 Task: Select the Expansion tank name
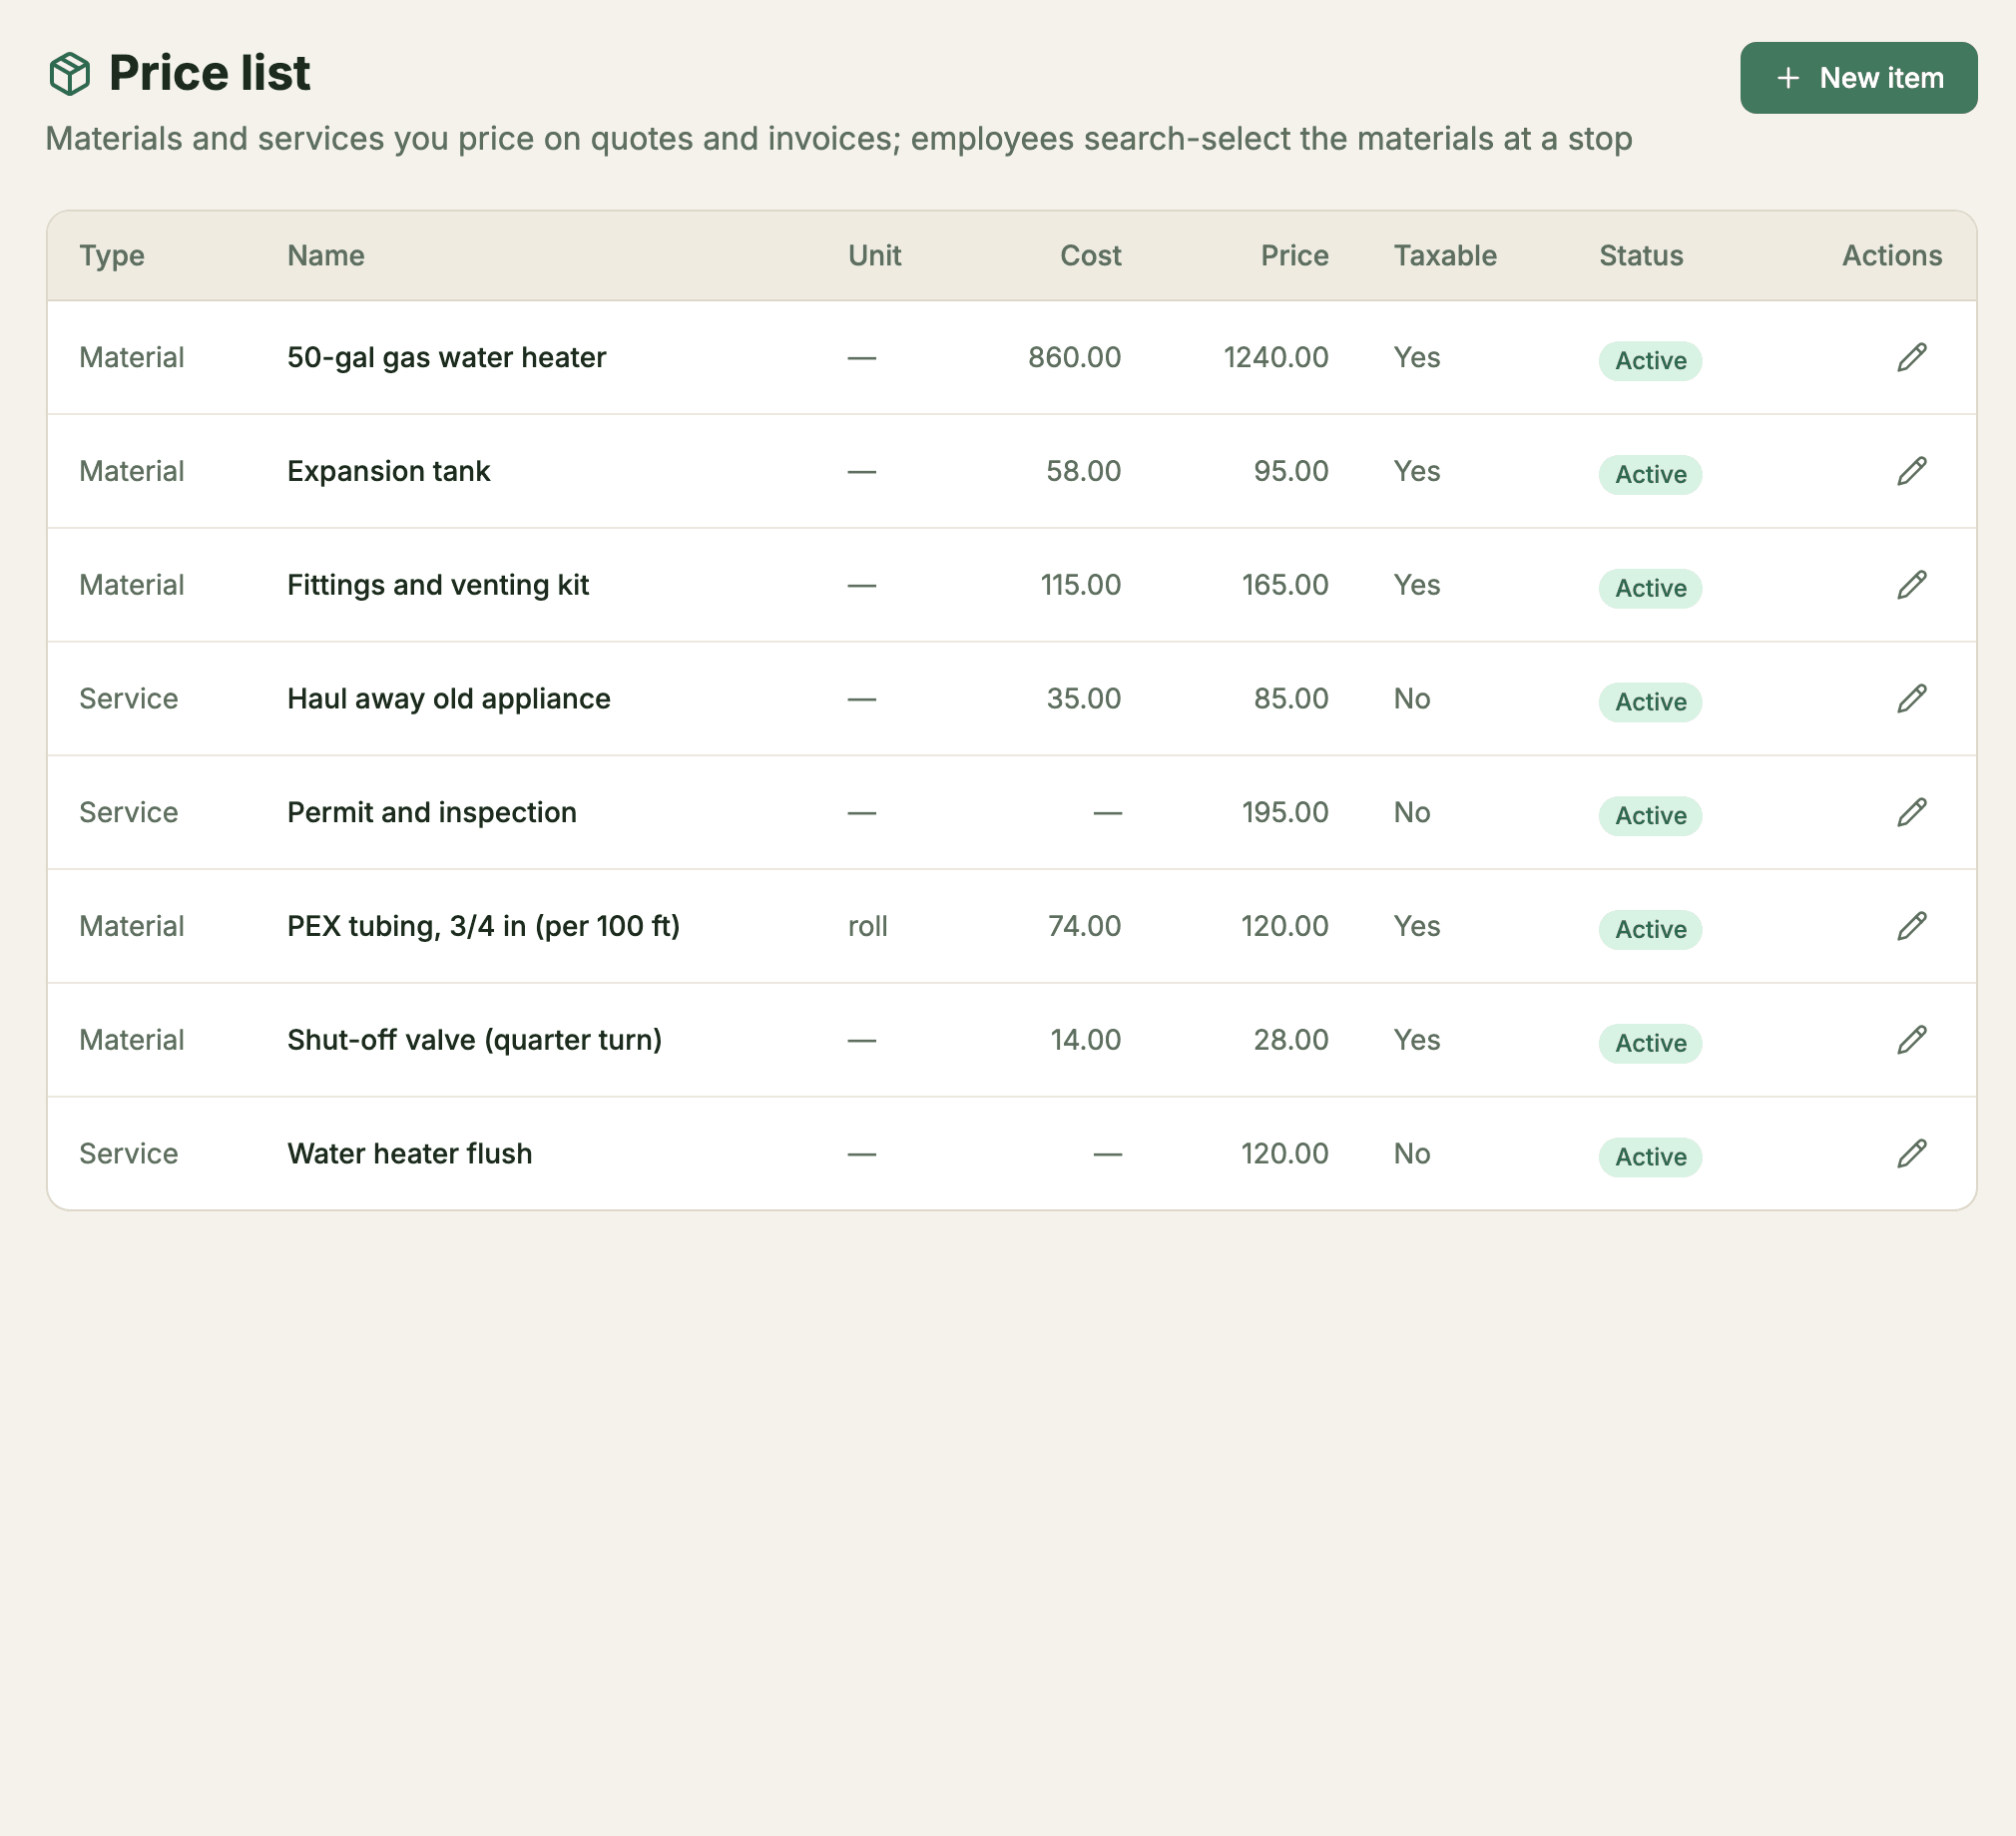click(x=388, y=472)
